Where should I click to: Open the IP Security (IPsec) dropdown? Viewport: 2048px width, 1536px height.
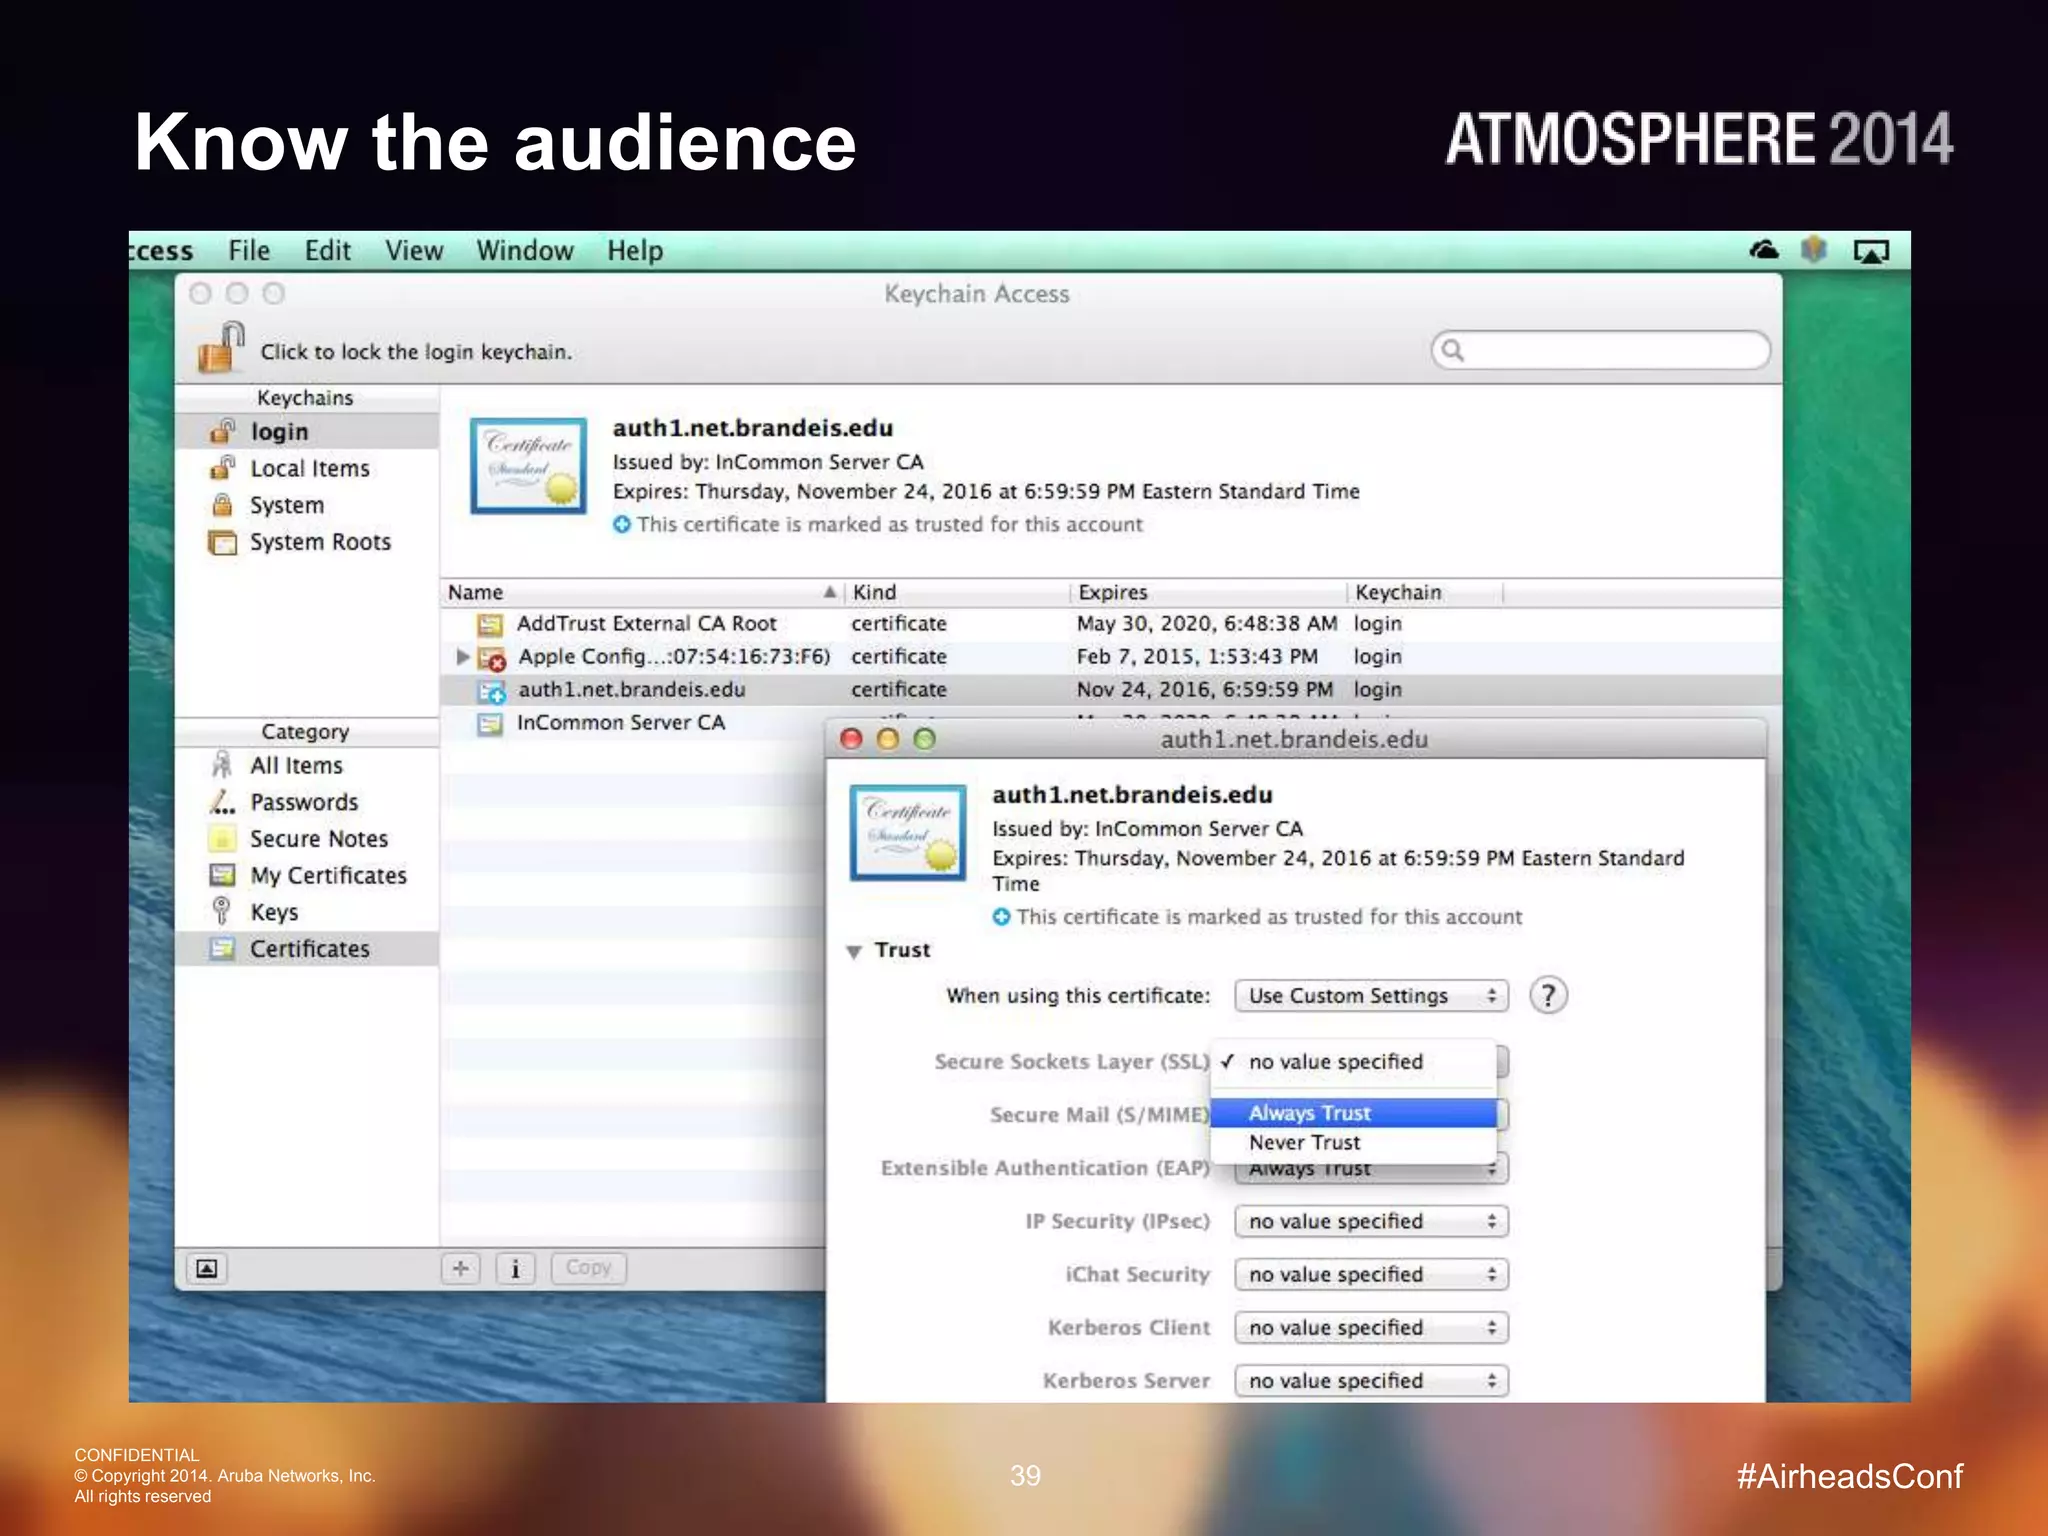pos(1371,1222)
